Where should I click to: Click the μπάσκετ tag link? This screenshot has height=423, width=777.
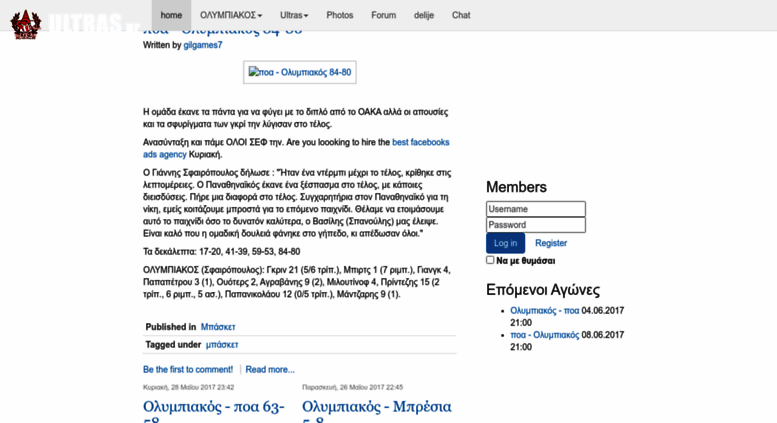(222, 345)
